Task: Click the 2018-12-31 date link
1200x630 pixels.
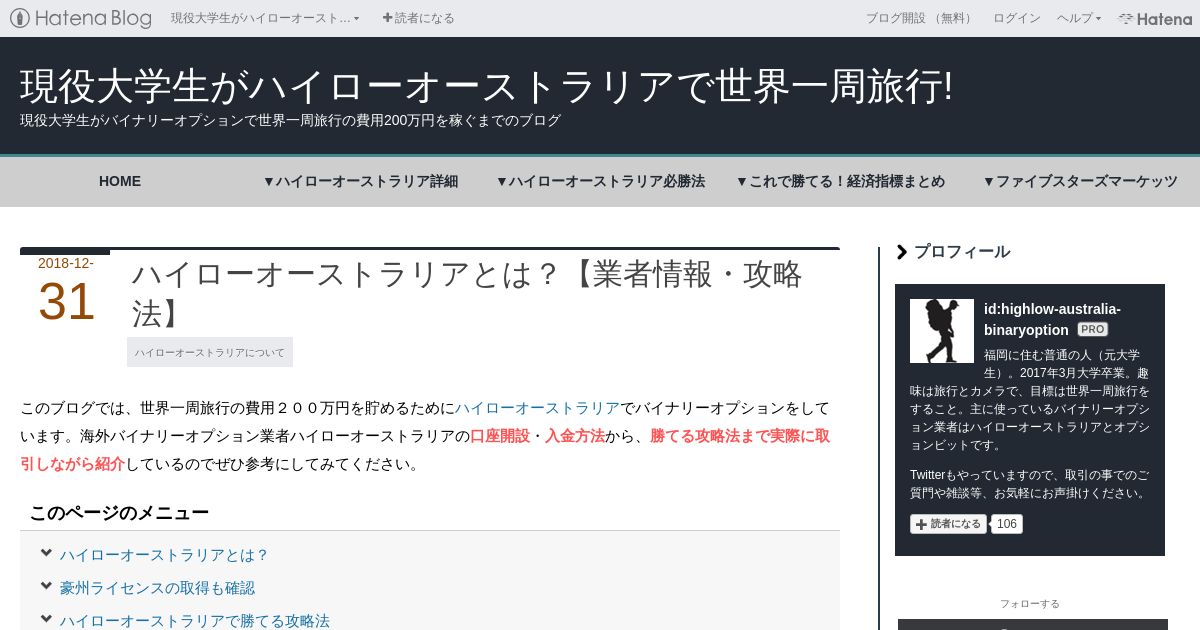Action: (66, 290)
